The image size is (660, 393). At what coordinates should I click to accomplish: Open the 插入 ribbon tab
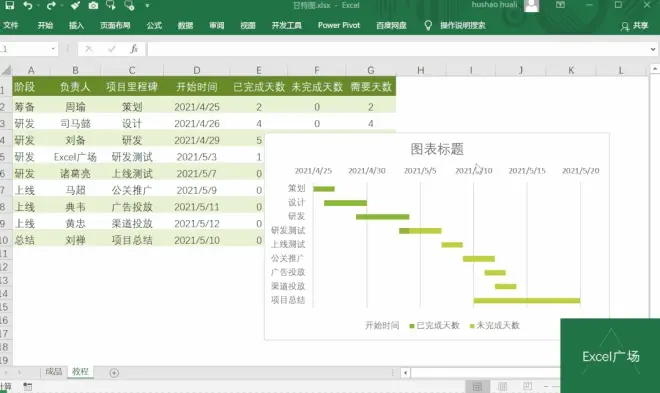pyautogui.click(x=76, y=25)
